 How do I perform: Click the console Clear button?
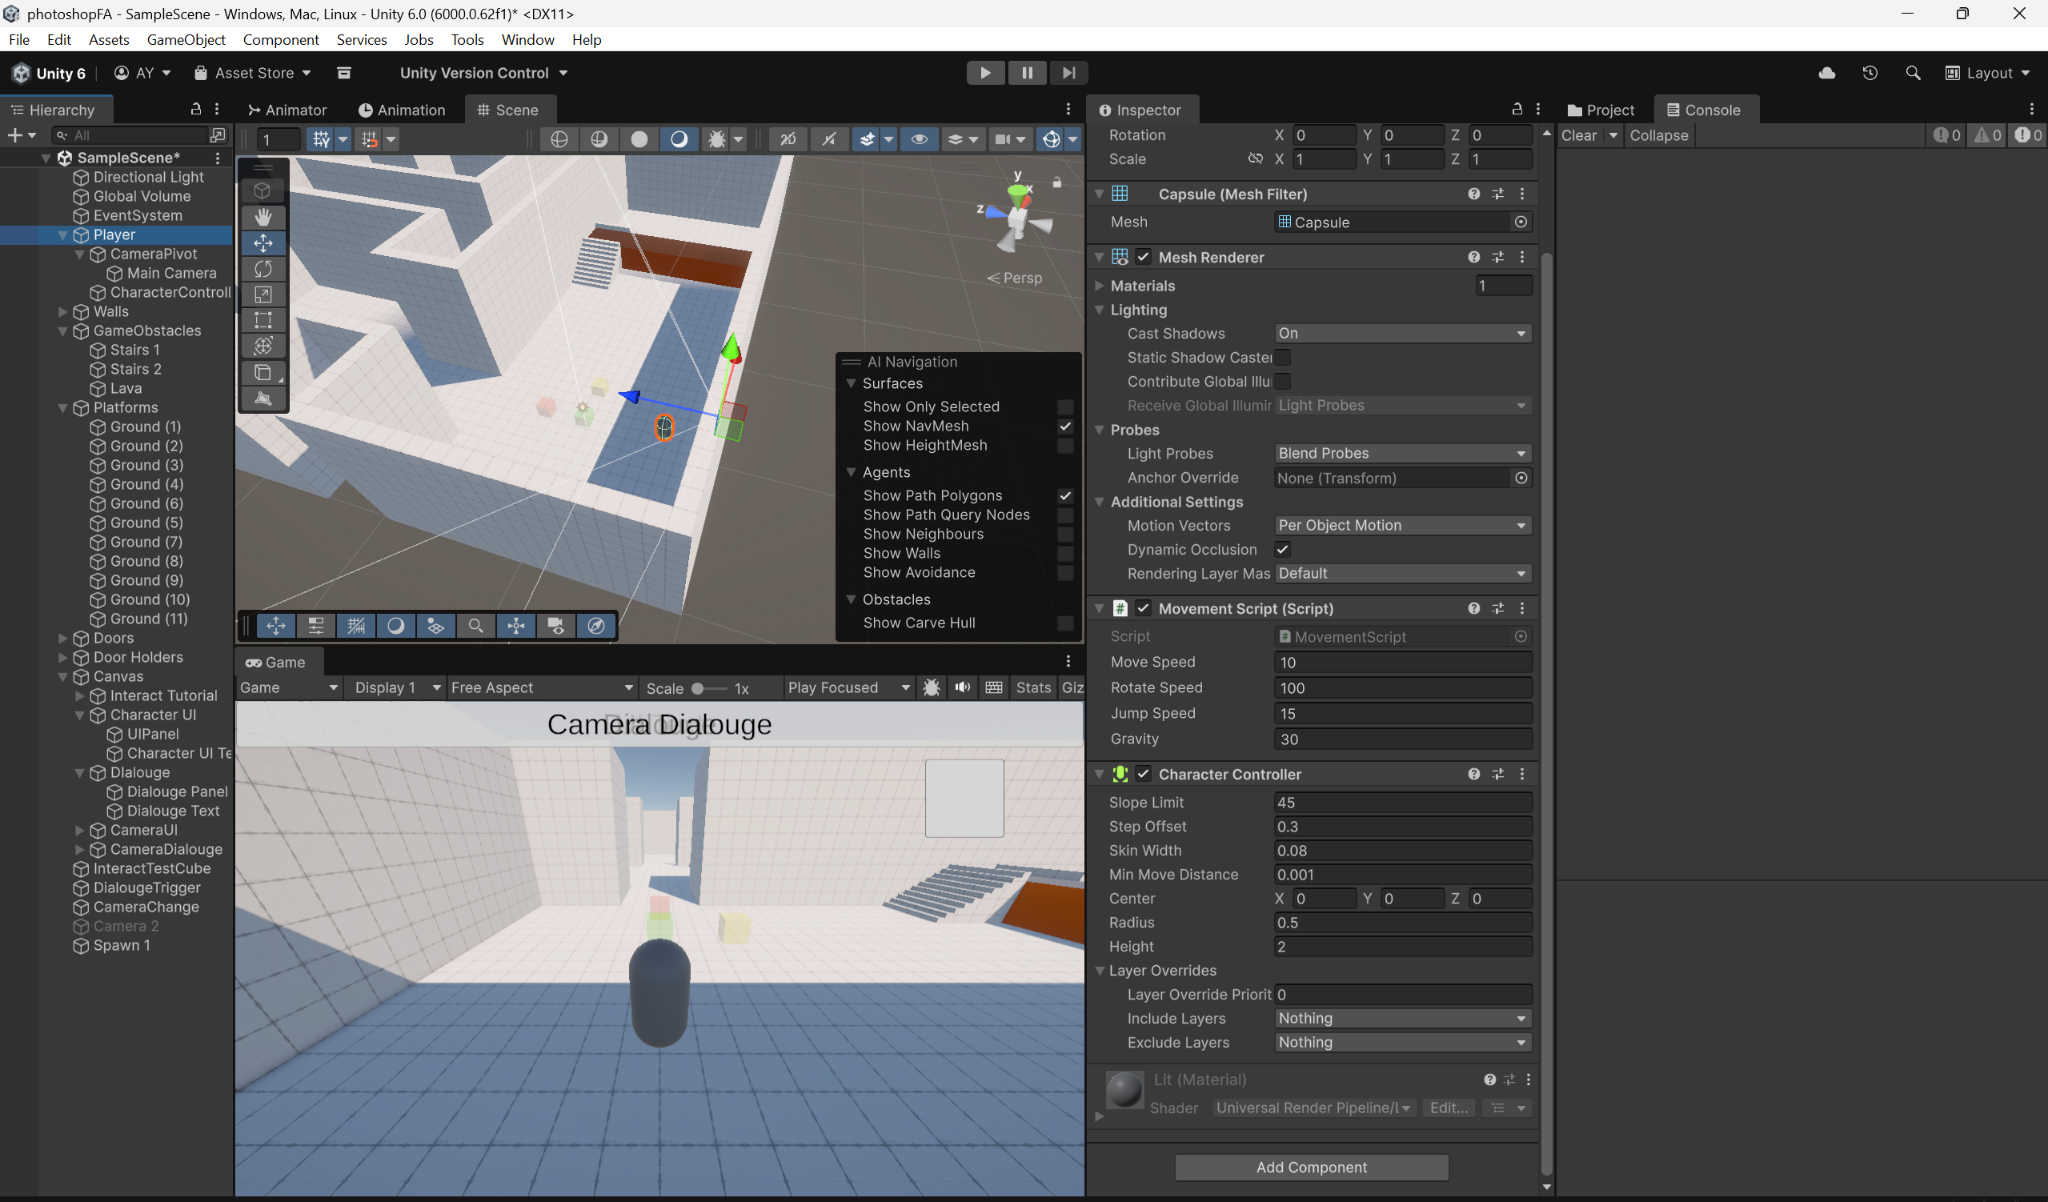(1579, 135)
